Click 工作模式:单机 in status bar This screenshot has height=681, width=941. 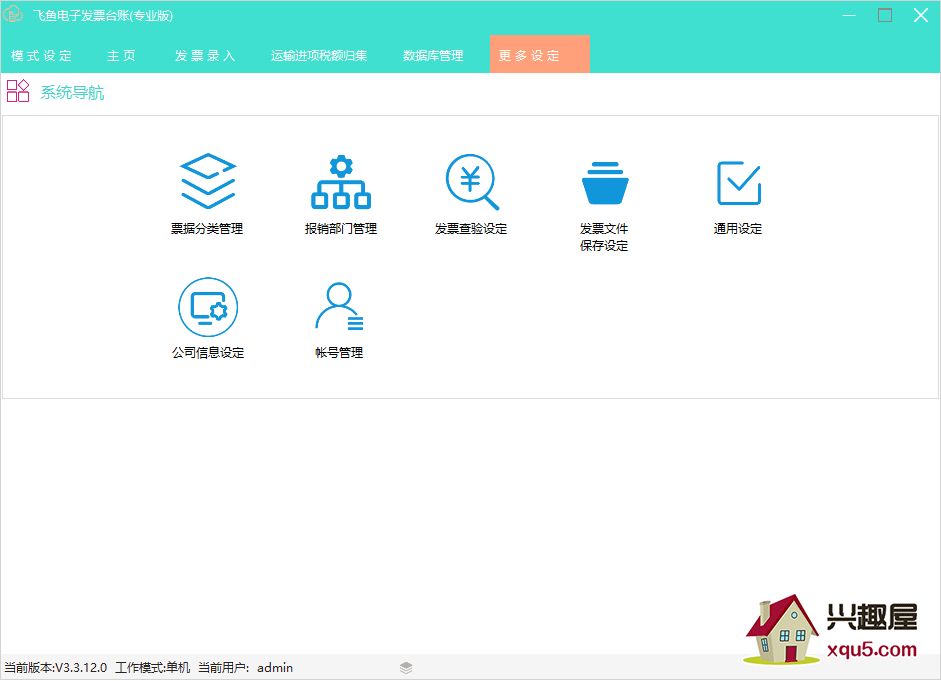(152, 667)
